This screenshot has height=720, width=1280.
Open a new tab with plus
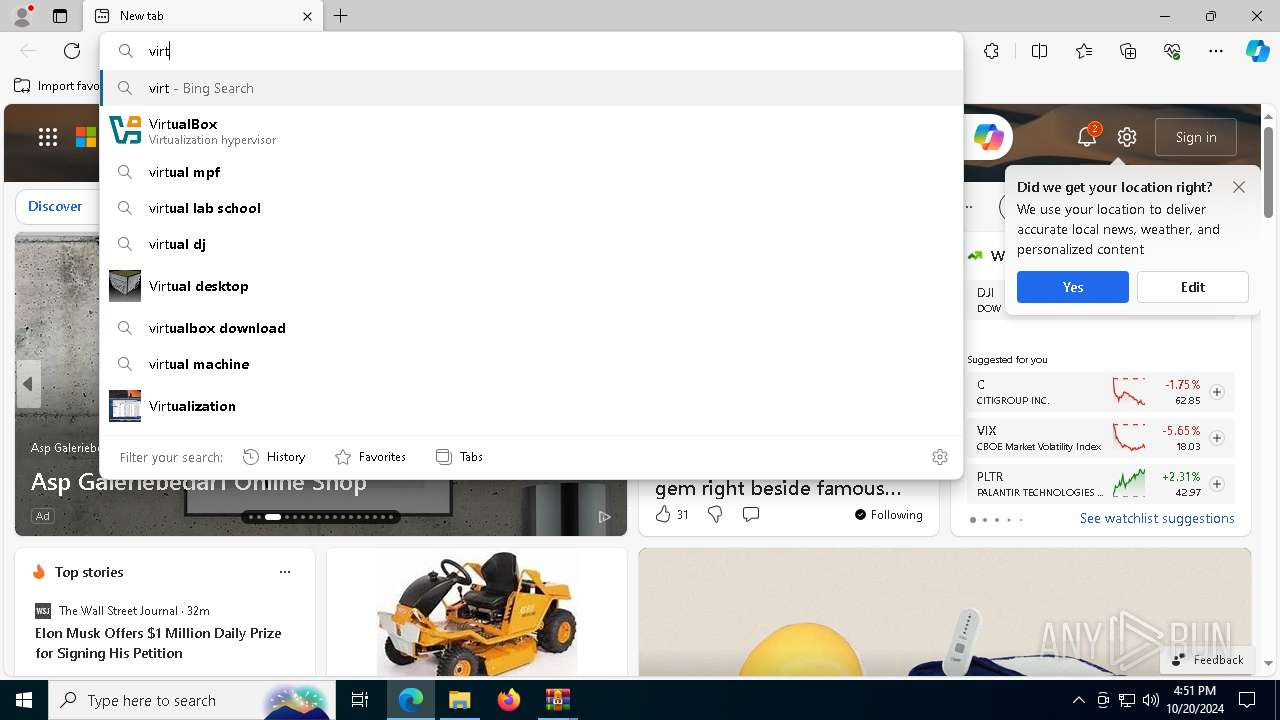pyautogui.click(x=341, y=16)
